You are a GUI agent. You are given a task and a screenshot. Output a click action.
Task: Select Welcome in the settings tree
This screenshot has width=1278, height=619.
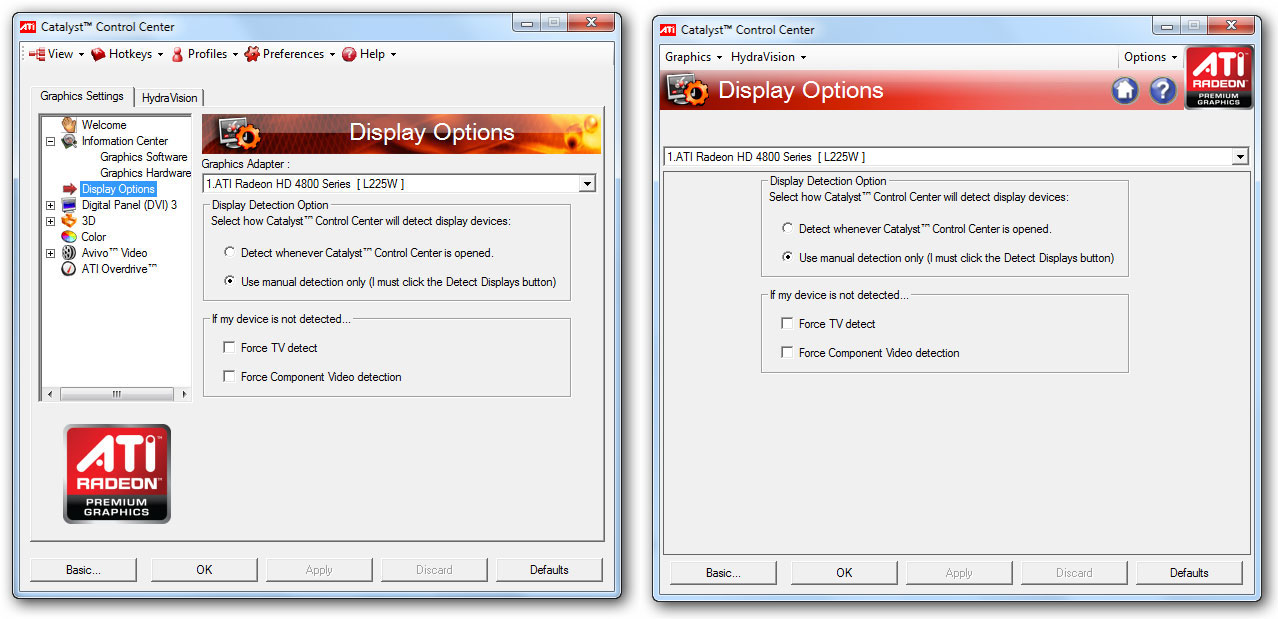(x=104, y=125)
